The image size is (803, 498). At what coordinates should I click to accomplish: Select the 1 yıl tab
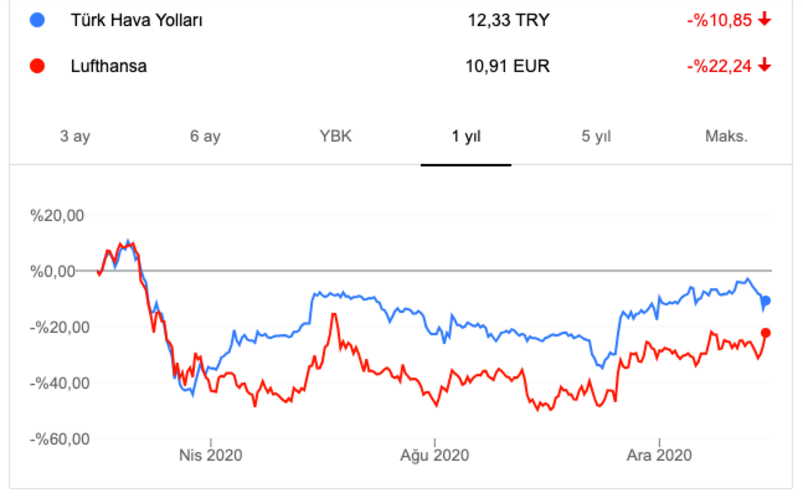pyautogui.click(x=467, y=137)
